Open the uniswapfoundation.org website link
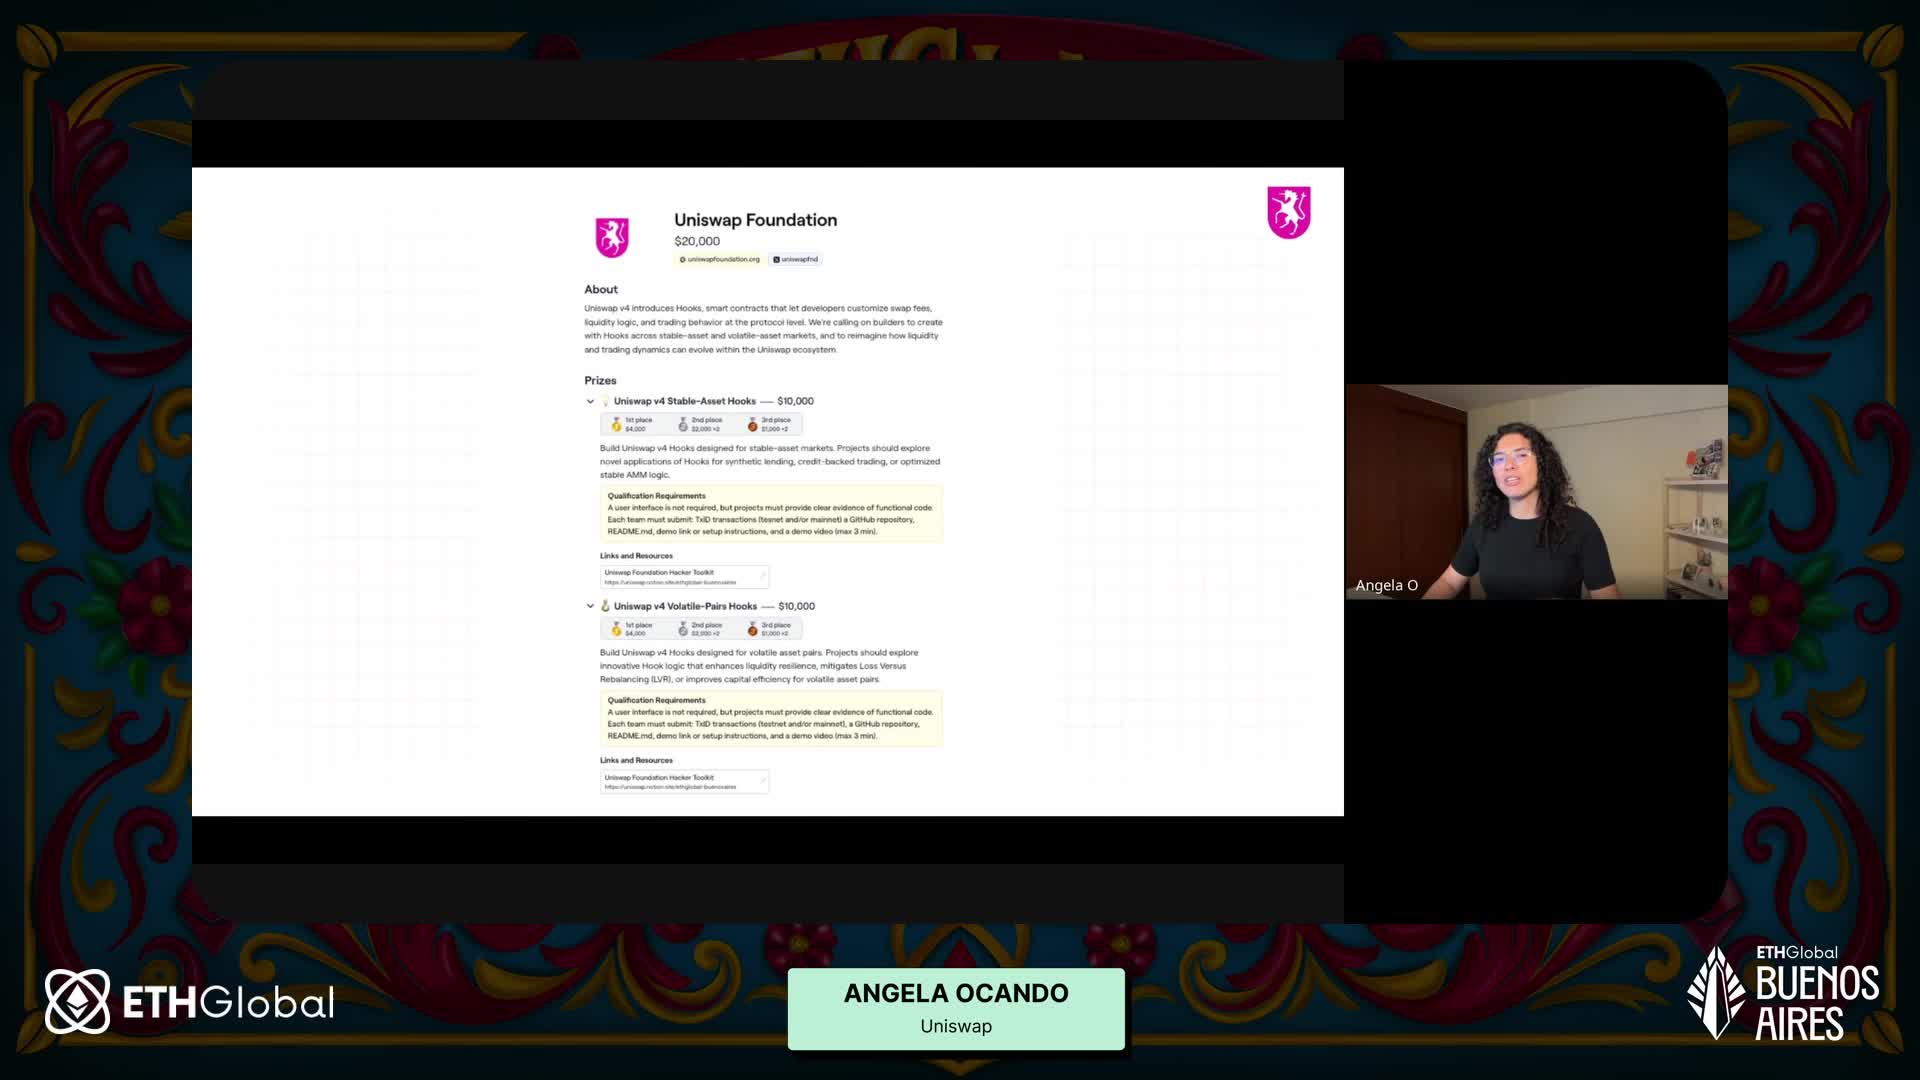The image size is (1920, 1080). [x=719, y=260]
